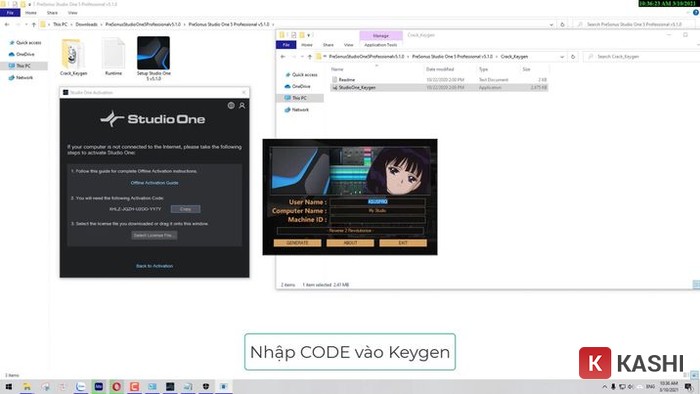Open Opera browser from the taskbar
The height and width of the screenshot is (394, 700).
pyautogui.click(x=117, y=386)
